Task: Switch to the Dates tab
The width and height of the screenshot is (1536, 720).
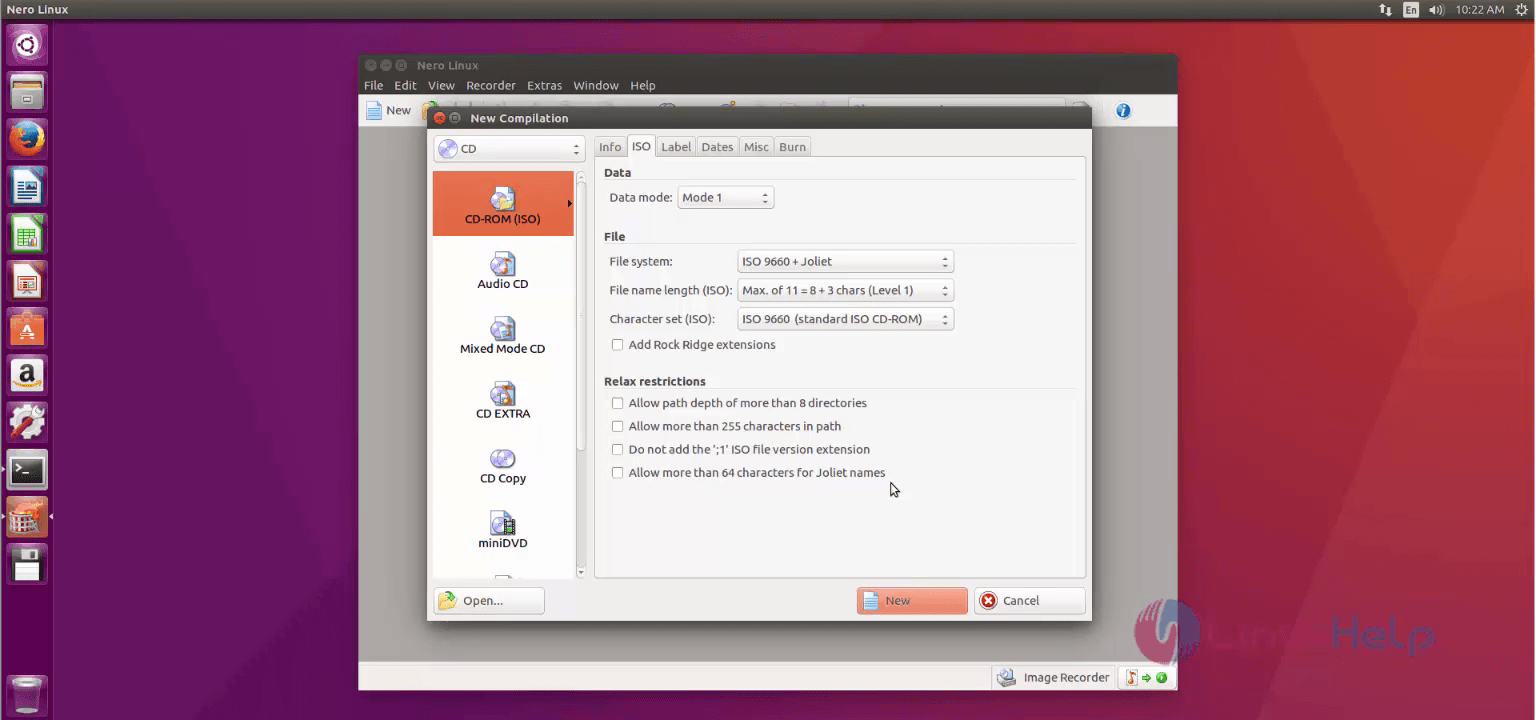Action: tap(717, 147)
